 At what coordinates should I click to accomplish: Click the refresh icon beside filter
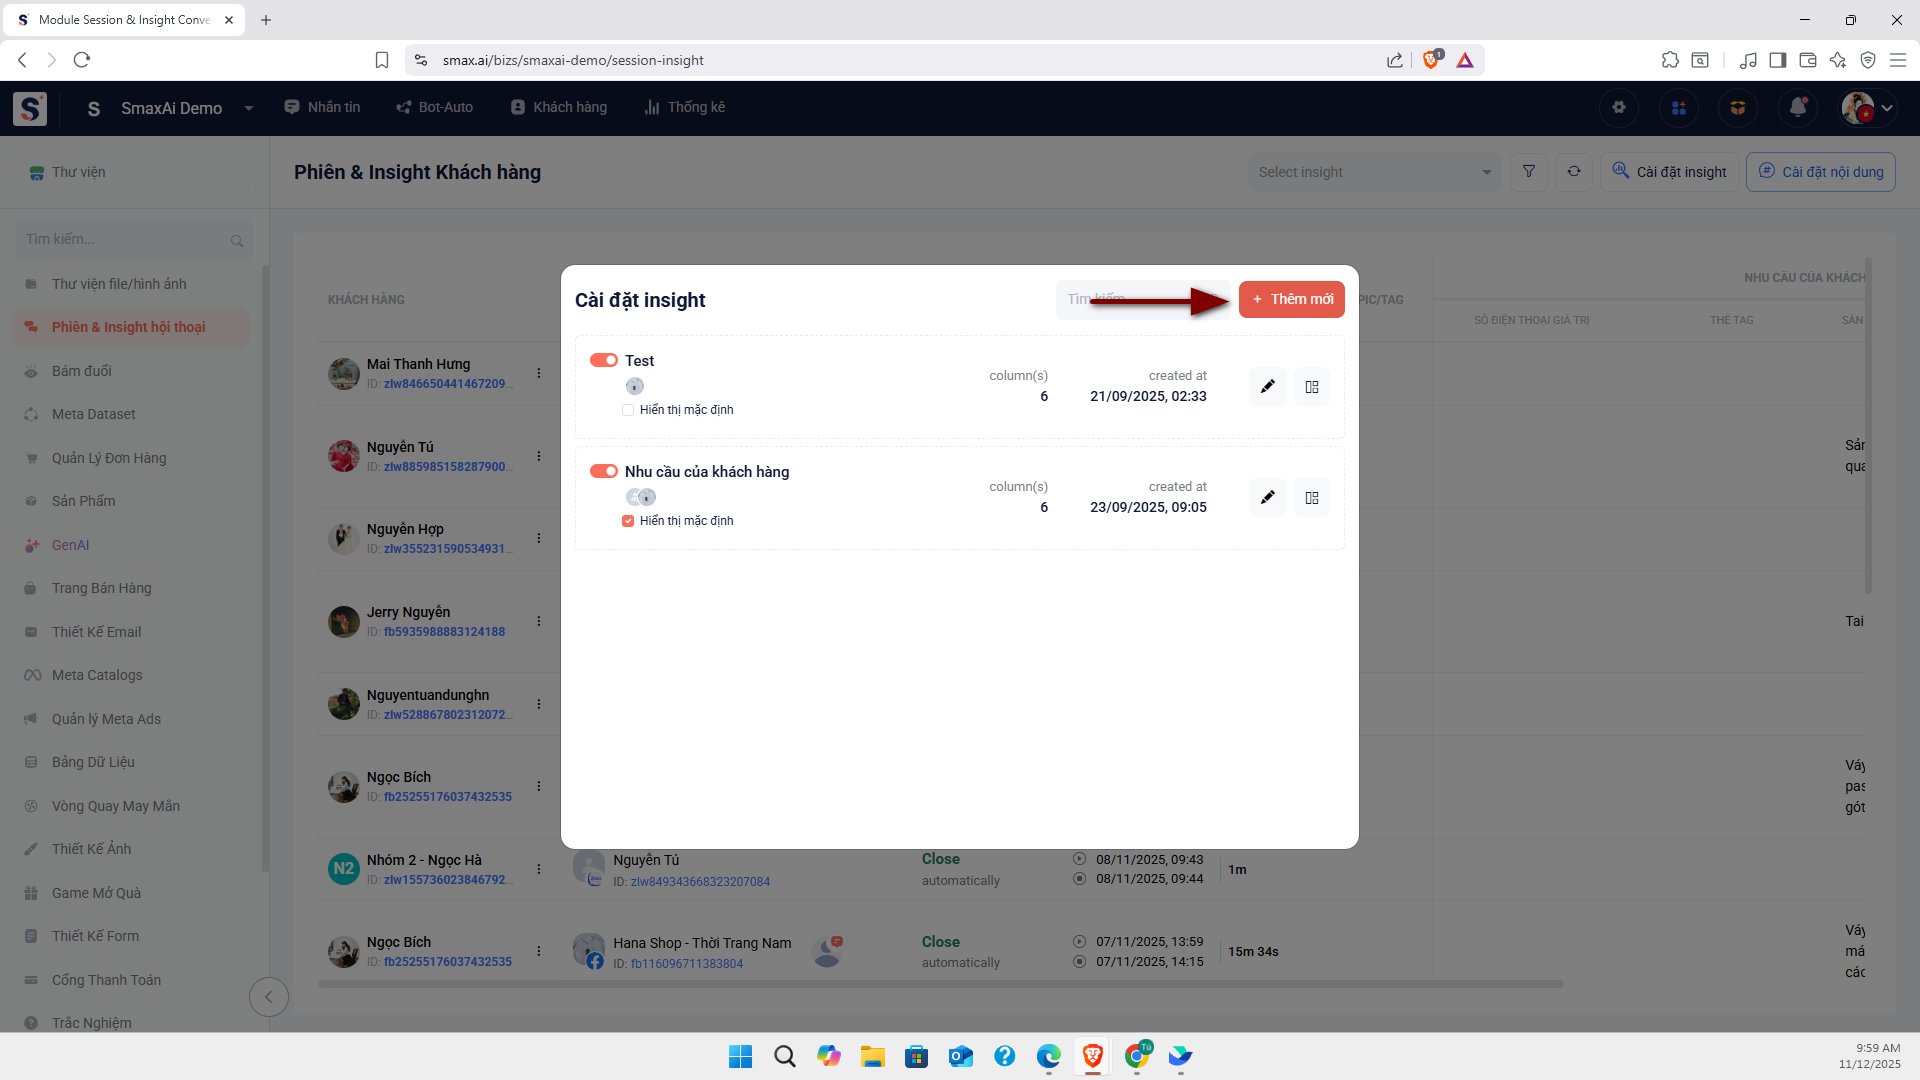(x=1574, y=172)
